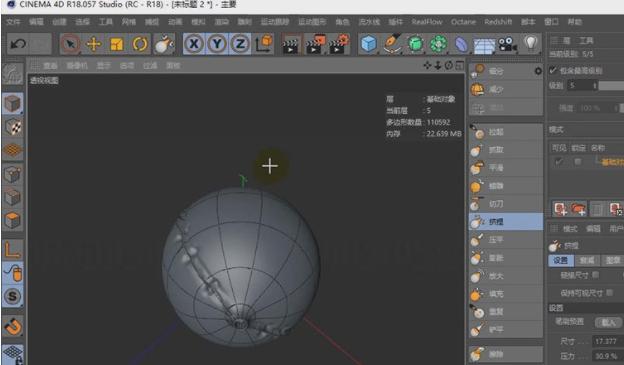
Task: Click the 载入 brush preset button
Action: click(608, 322)
